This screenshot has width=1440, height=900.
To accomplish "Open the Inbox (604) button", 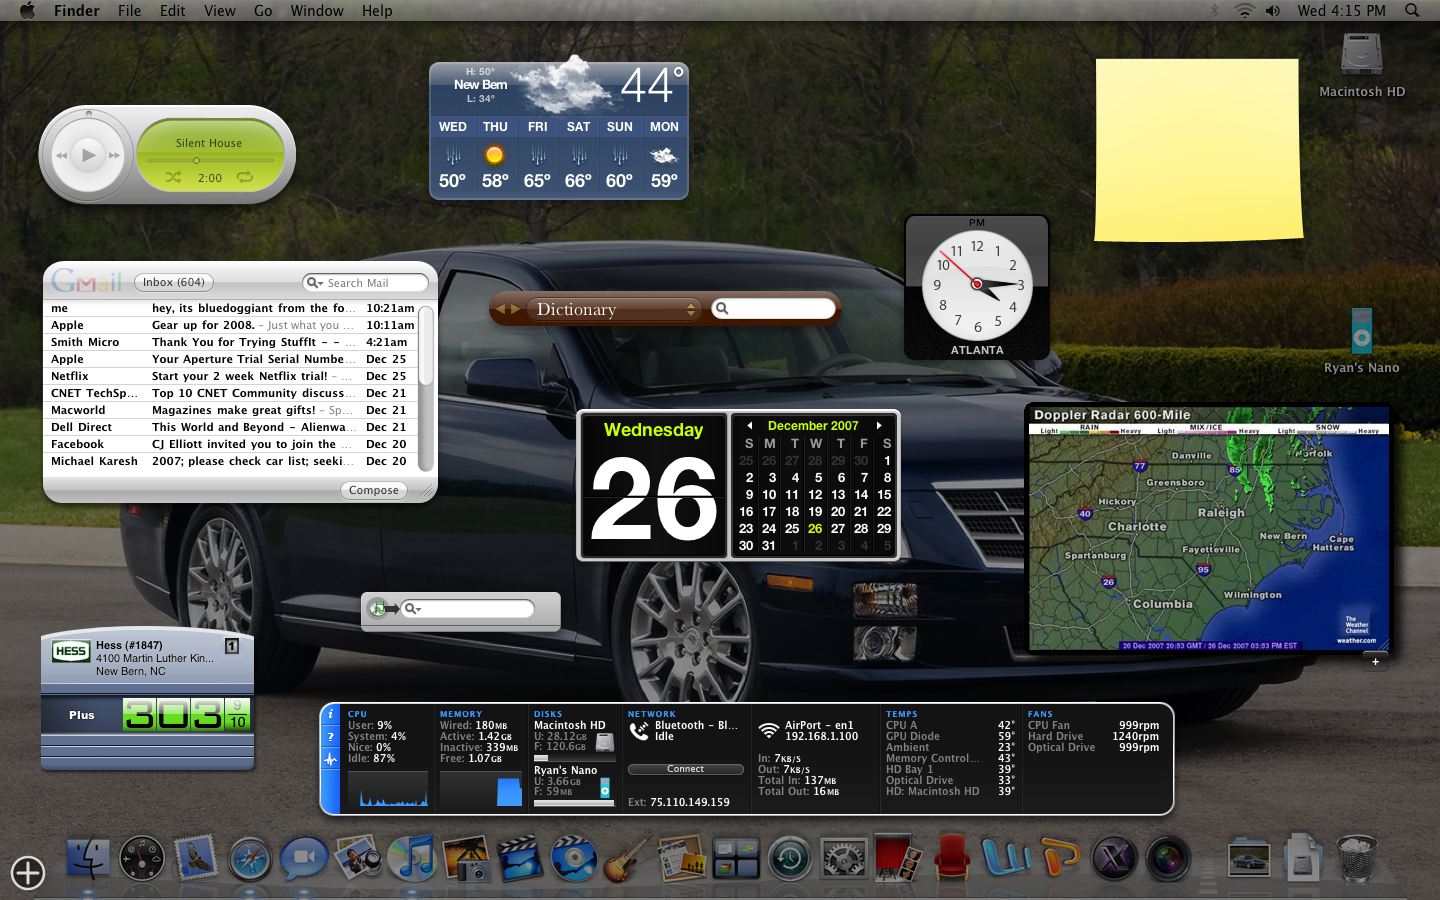I will [174, 282].
